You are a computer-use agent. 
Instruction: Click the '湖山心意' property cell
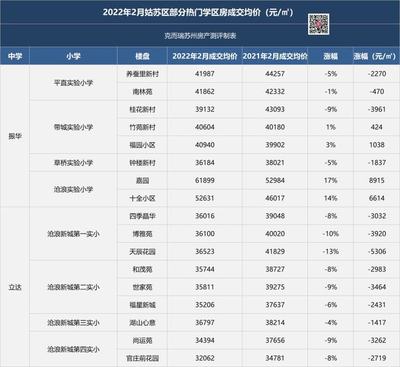pyautogui.click(x=142, y=323)
